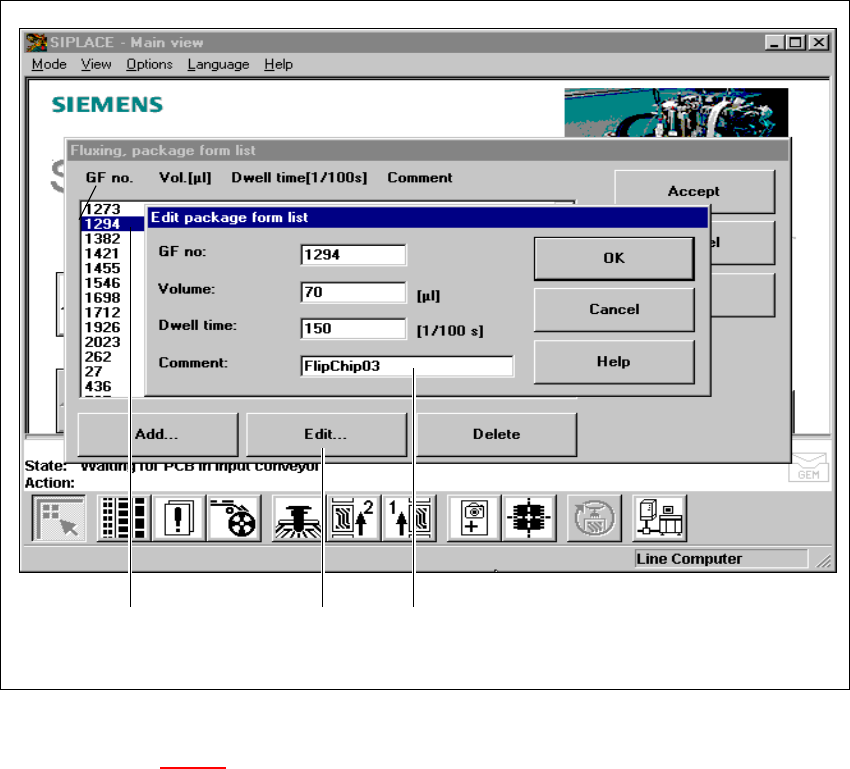Click the Comment field containing FlipChip03

coord(407,366)
